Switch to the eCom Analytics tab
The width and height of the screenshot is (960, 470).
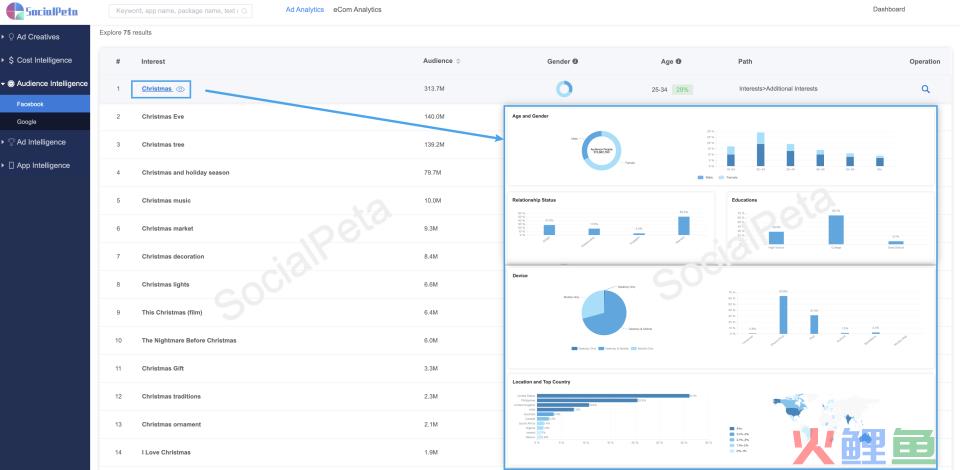point(357,10)
